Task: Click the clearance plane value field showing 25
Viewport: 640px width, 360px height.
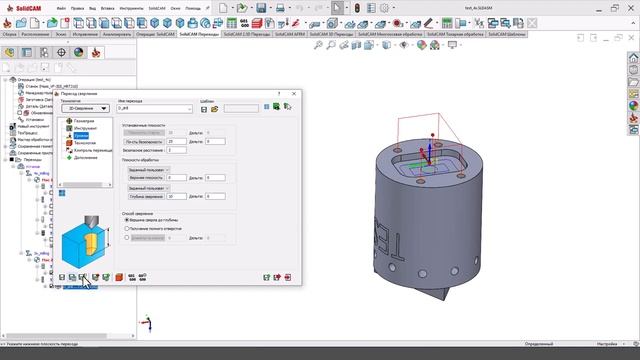Action: pyautogui.click(x=176, y=142)
